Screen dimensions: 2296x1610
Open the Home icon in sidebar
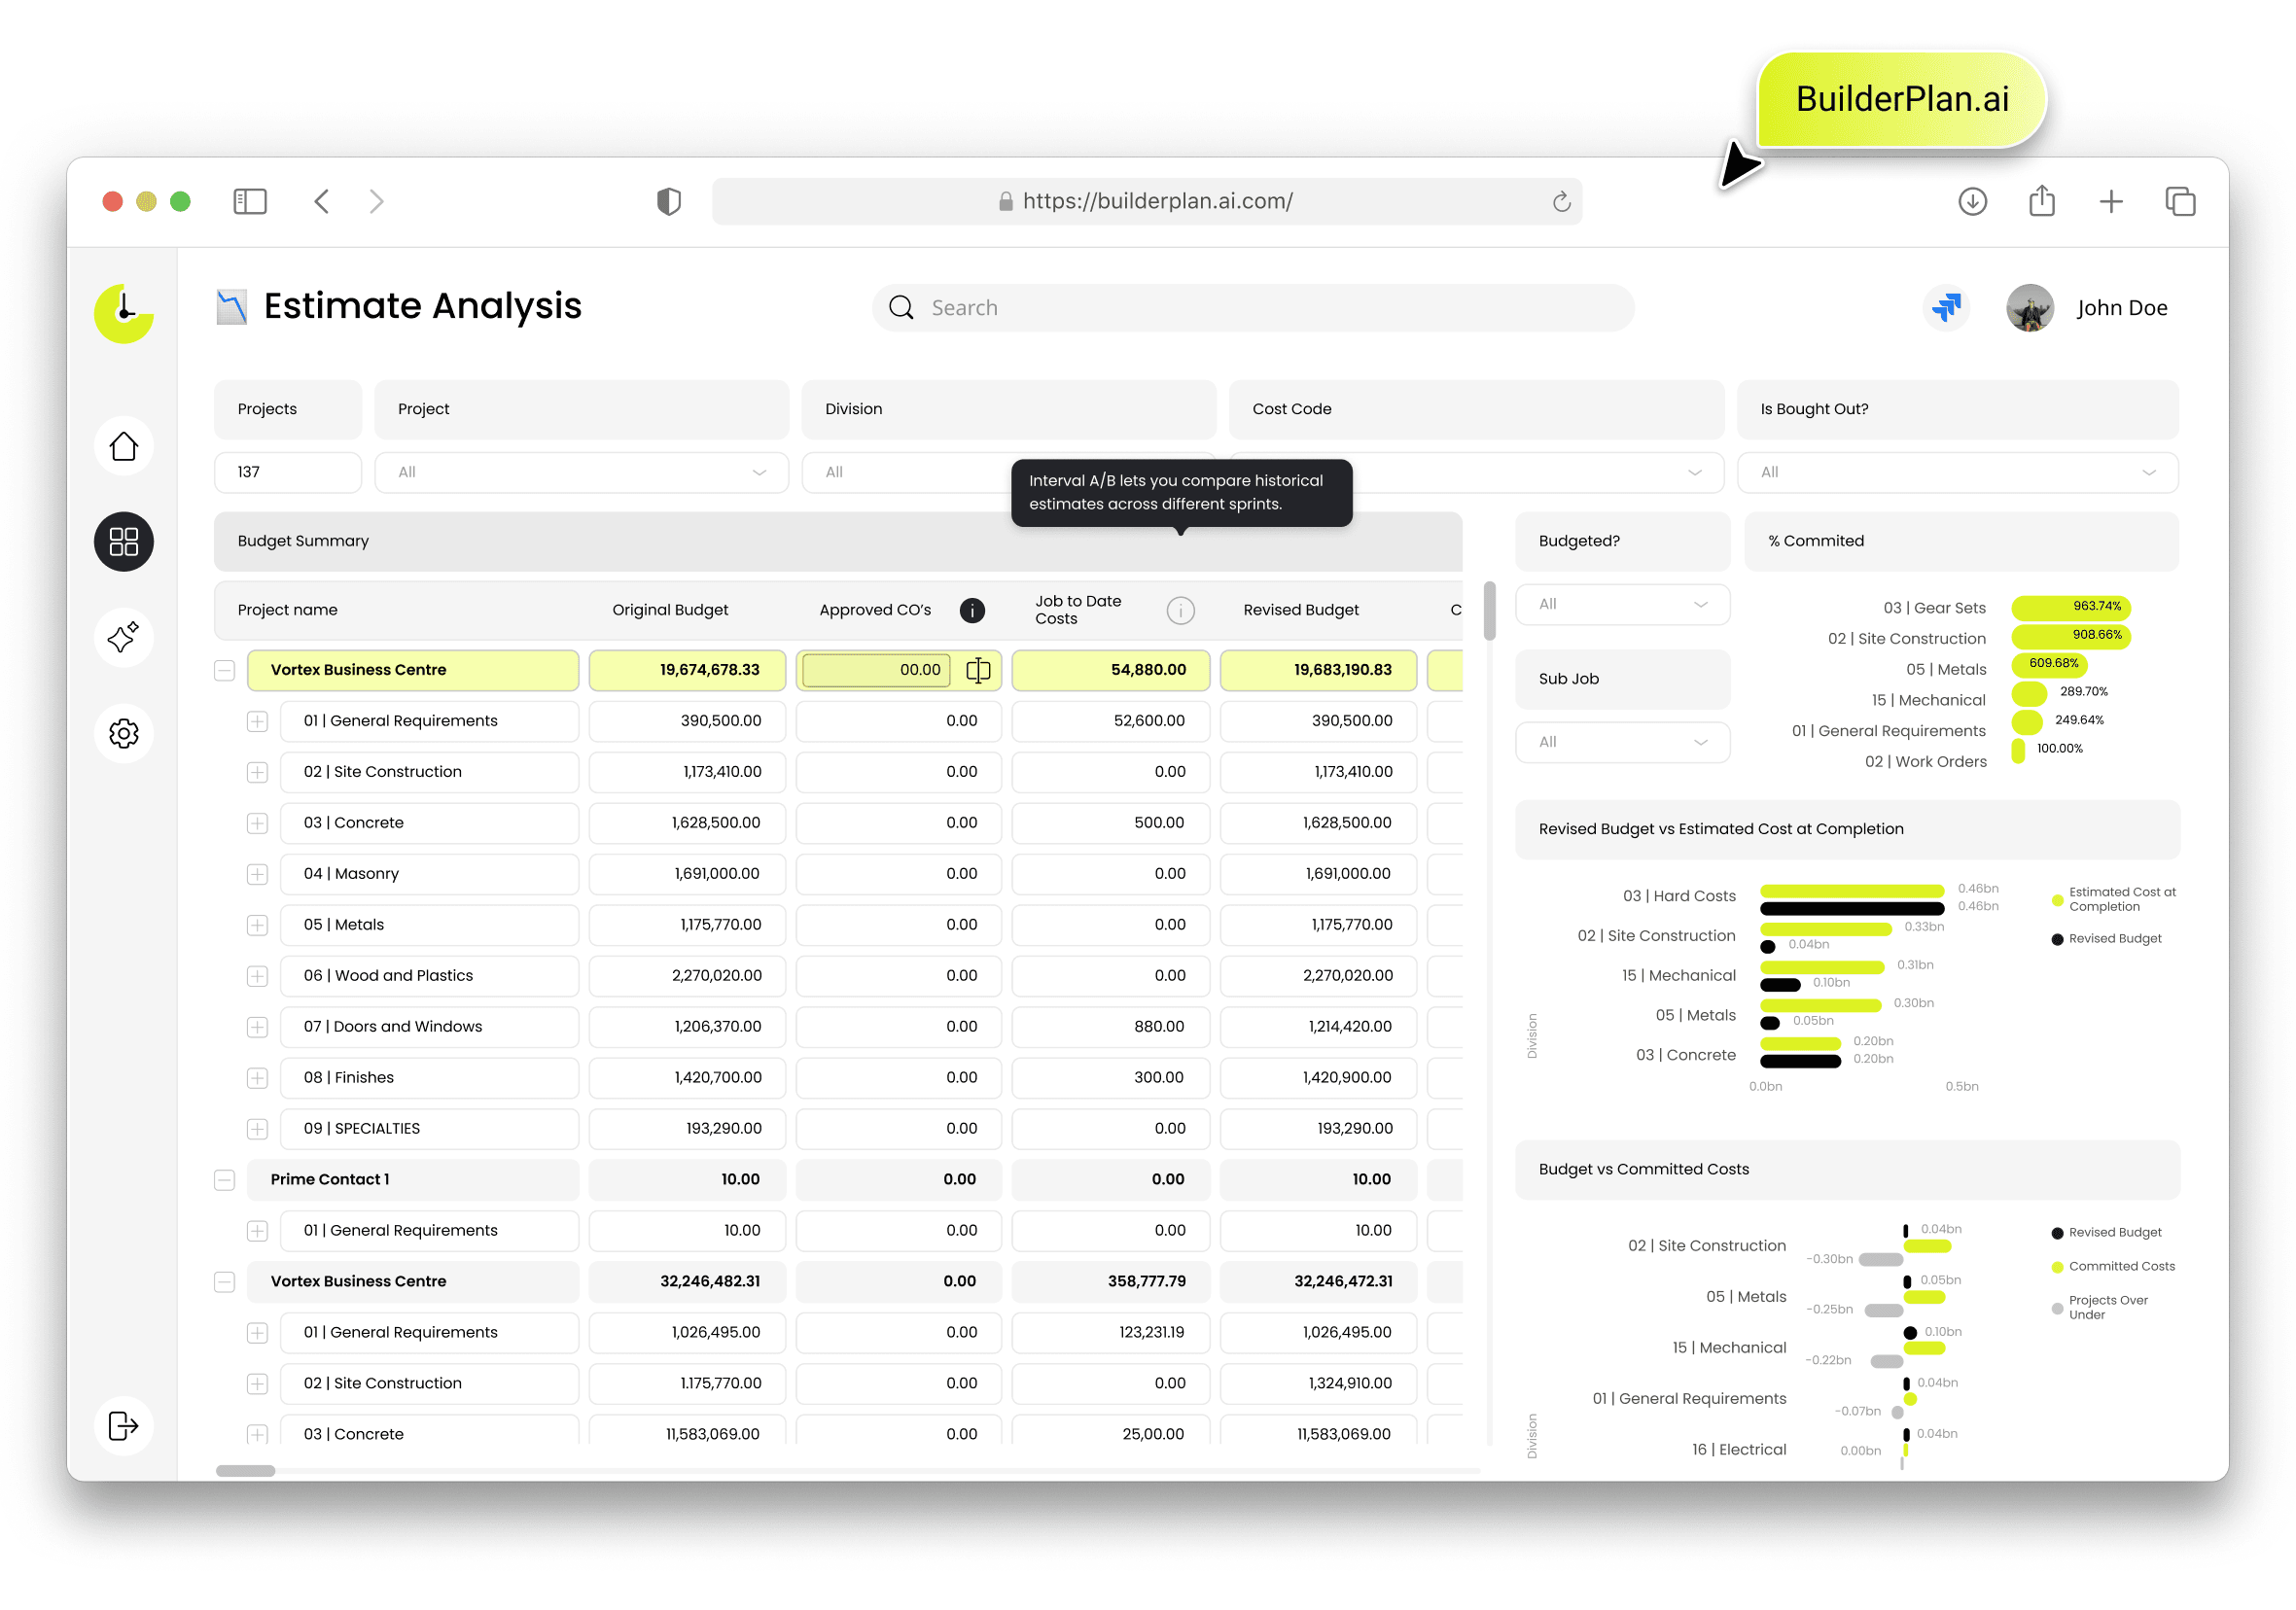(124, 446)
